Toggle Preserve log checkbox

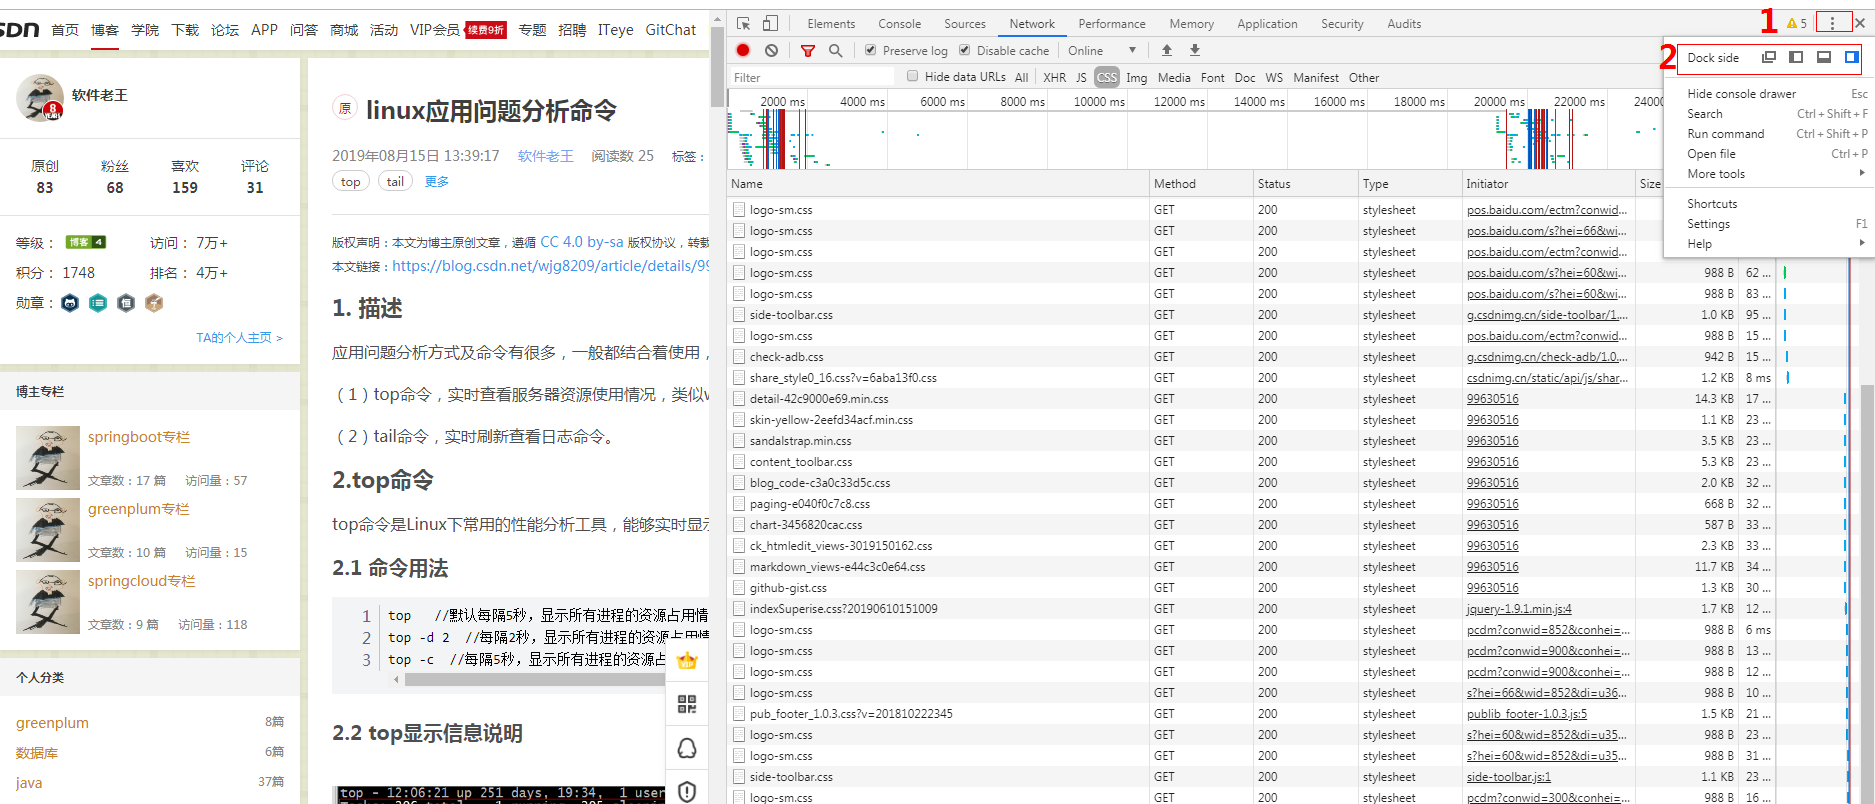871,50
